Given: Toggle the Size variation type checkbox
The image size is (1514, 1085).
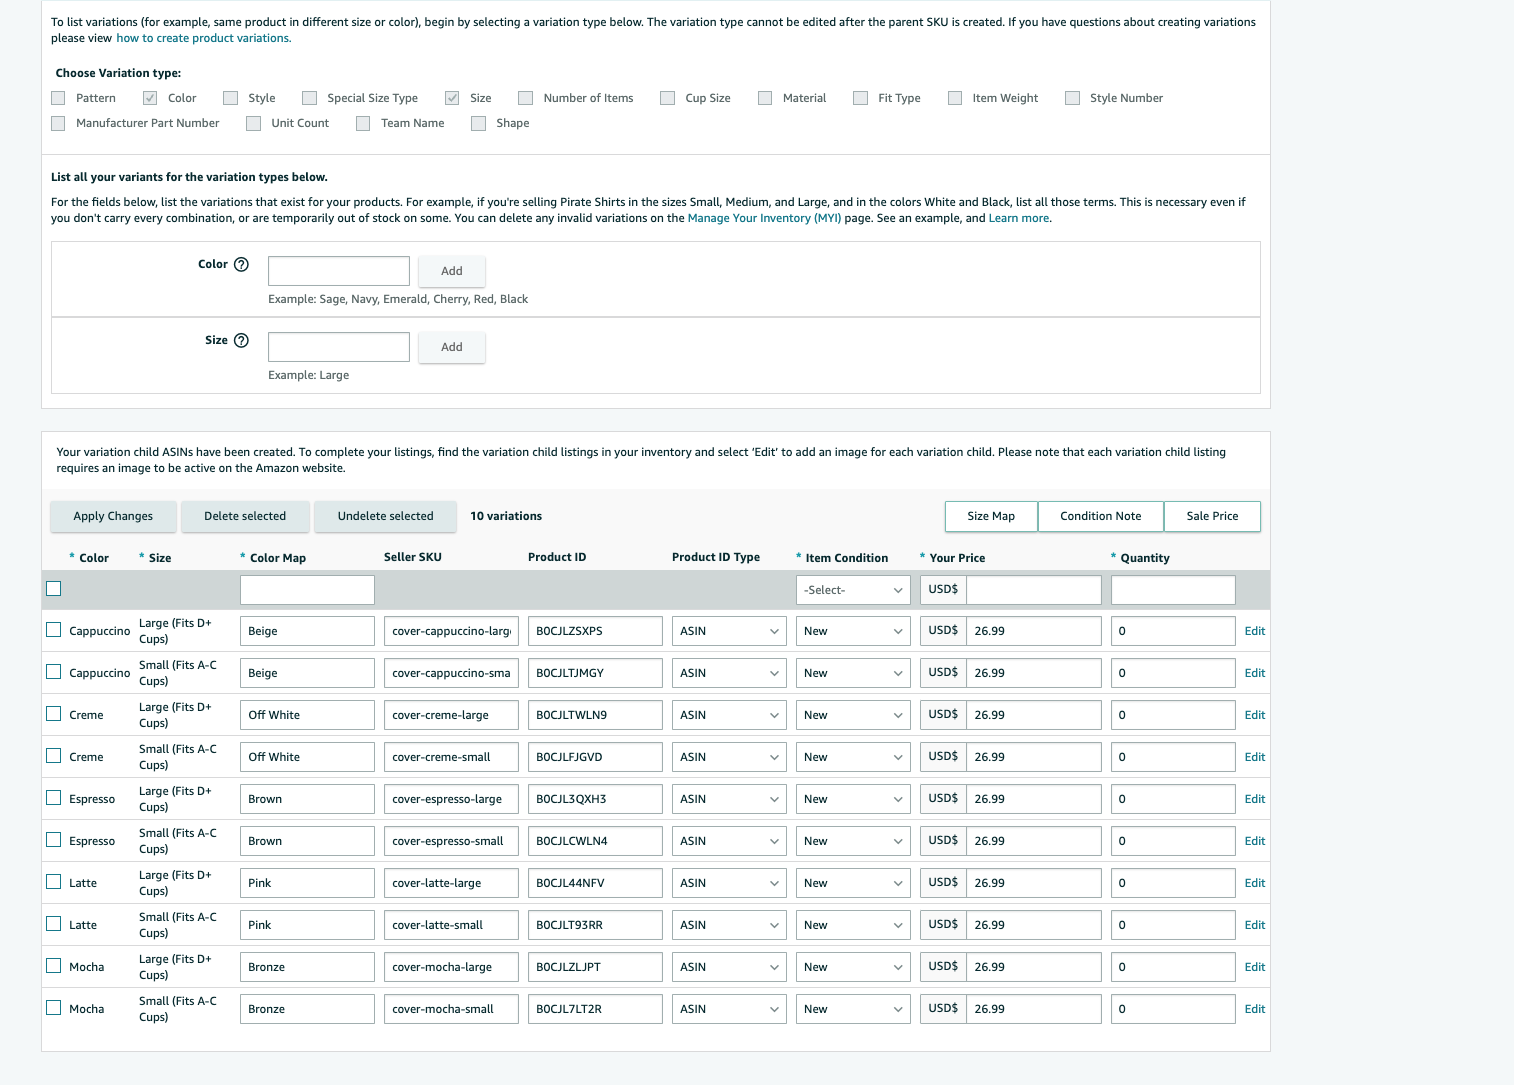Looking at the screenshot, I should coord(452,98).
